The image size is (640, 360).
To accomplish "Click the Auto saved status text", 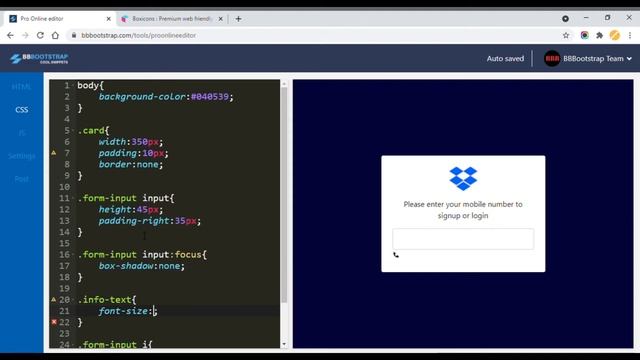I will click(x=505, y=59).
